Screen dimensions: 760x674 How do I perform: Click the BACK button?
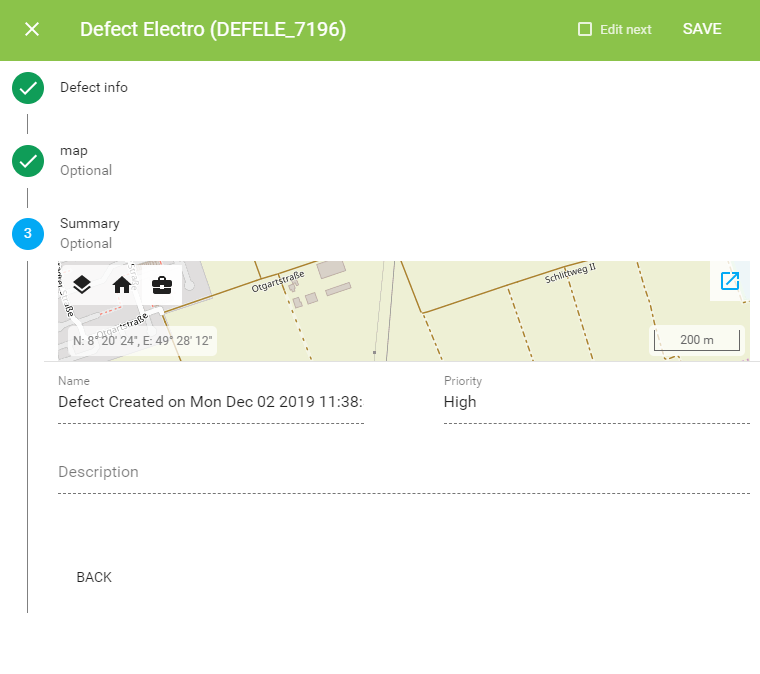tap(94, 577)
